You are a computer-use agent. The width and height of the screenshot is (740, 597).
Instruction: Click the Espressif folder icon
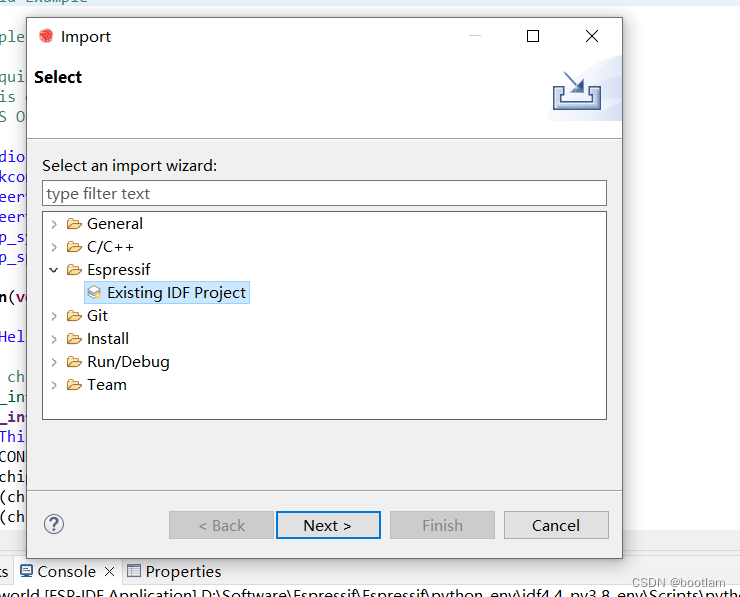click(x=74, y=270)
